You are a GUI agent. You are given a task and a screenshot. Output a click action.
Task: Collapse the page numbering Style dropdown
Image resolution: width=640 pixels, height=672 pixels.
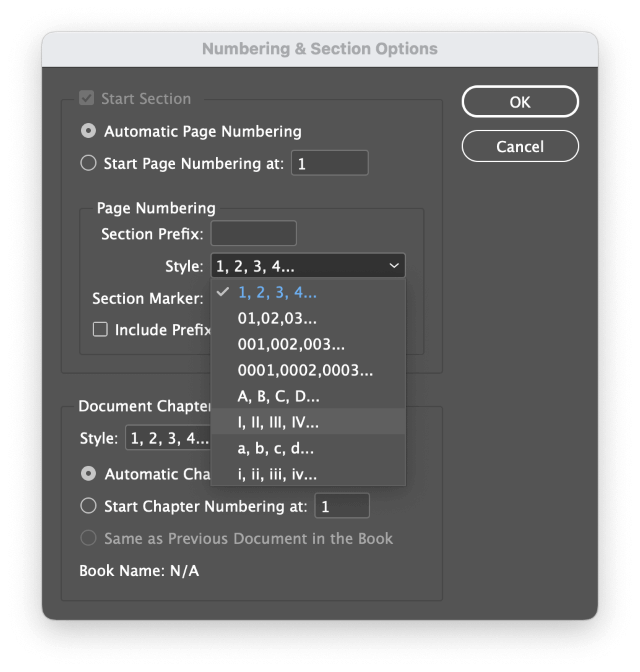(306, 266)
